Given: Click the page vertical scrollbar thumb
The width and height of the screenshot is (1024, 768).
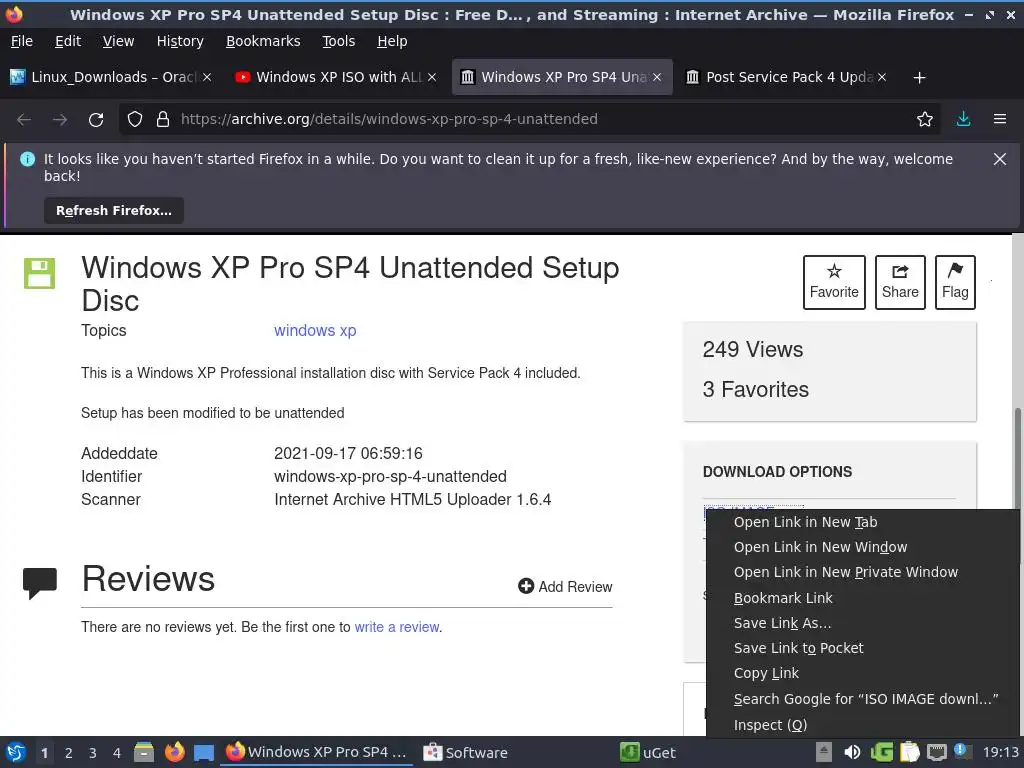Looking at the screenshot, I should coord(1017,460).
